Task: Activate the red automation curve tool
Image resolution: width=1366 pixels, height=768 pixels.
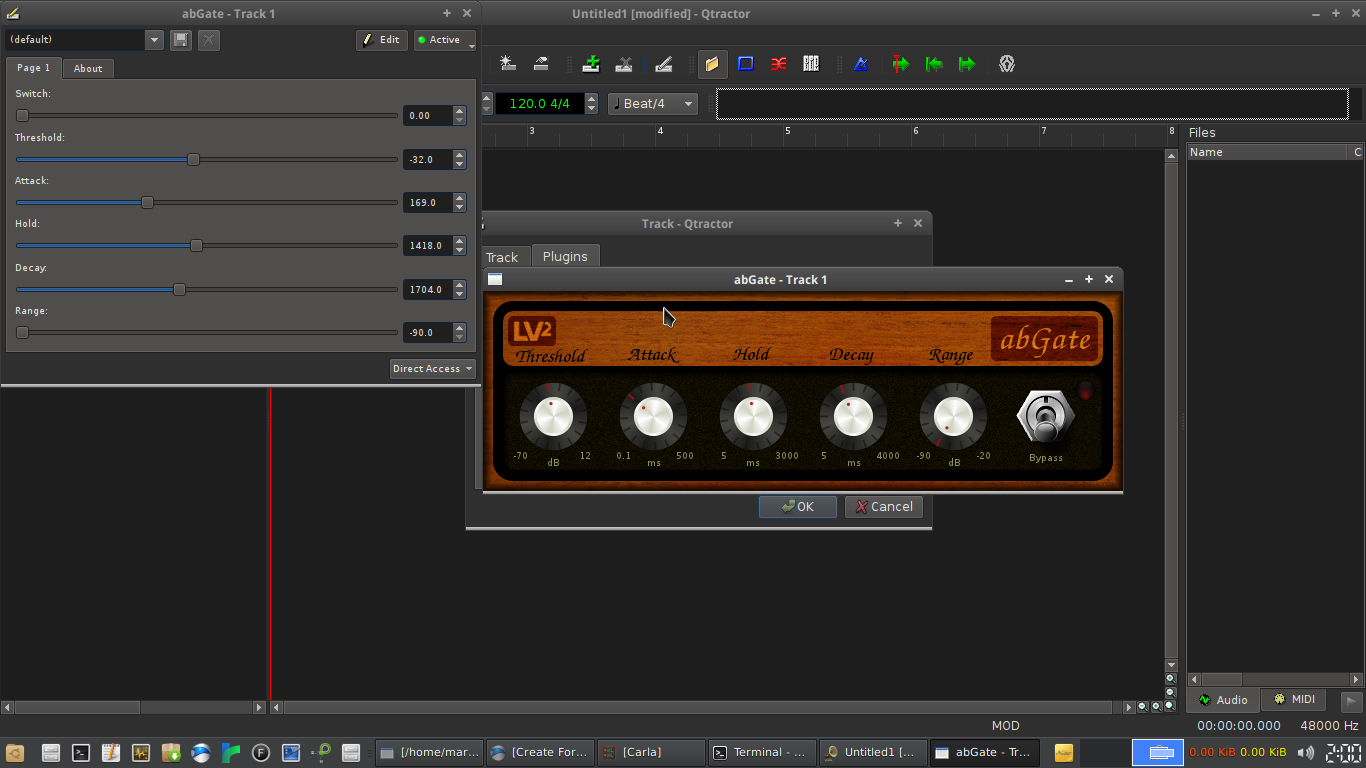Action: click(x=778, y=64)
